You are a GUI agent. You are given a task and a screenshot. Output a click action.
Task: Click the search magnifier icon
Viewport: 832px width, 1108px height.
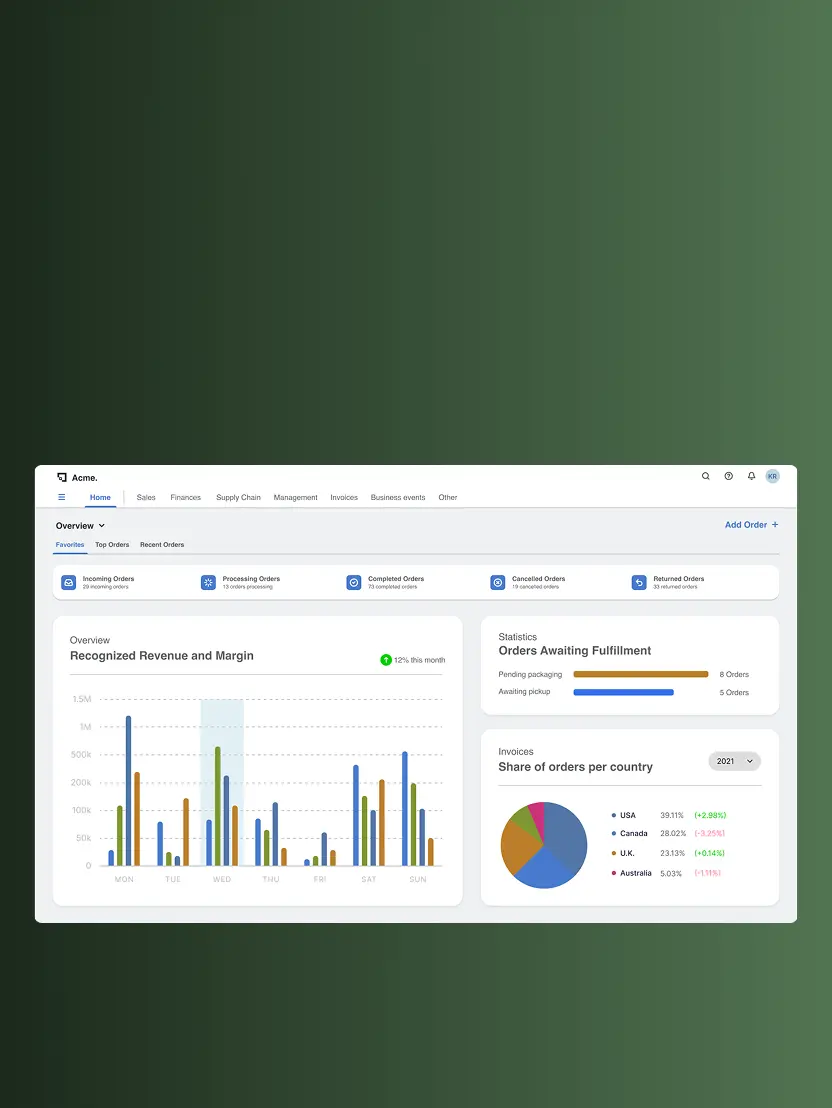pos(705,476)
